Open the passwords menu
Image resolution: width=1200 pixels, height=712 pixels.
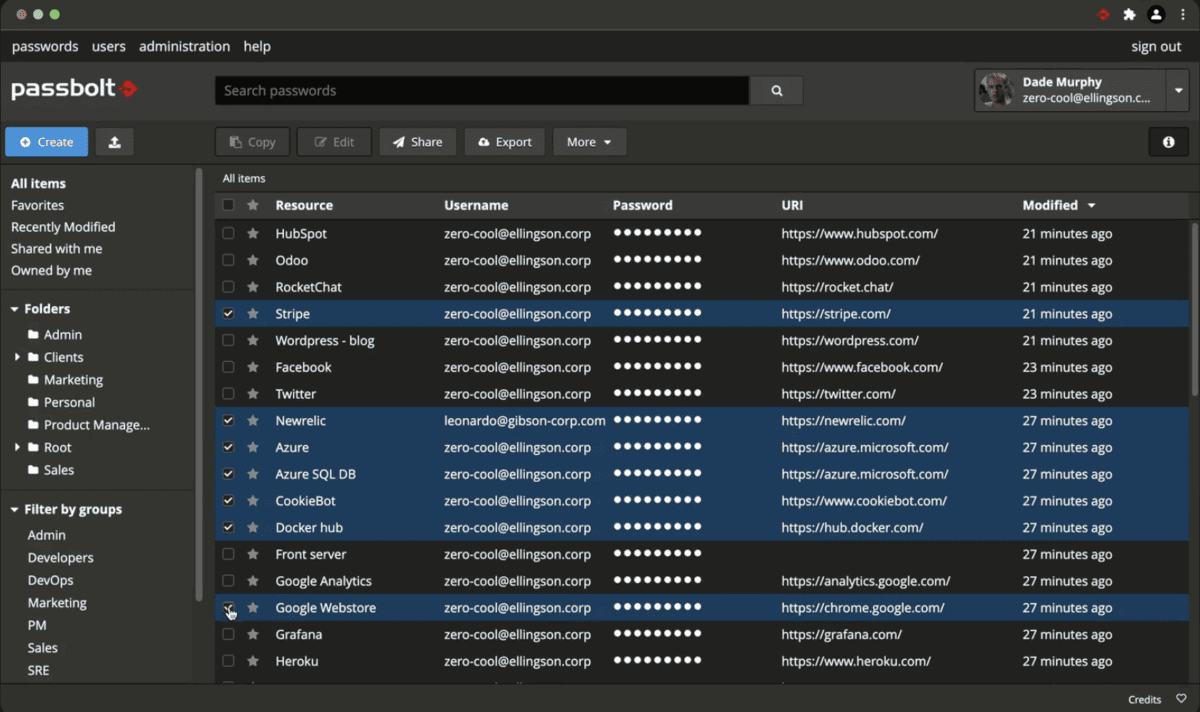point(45,46)
